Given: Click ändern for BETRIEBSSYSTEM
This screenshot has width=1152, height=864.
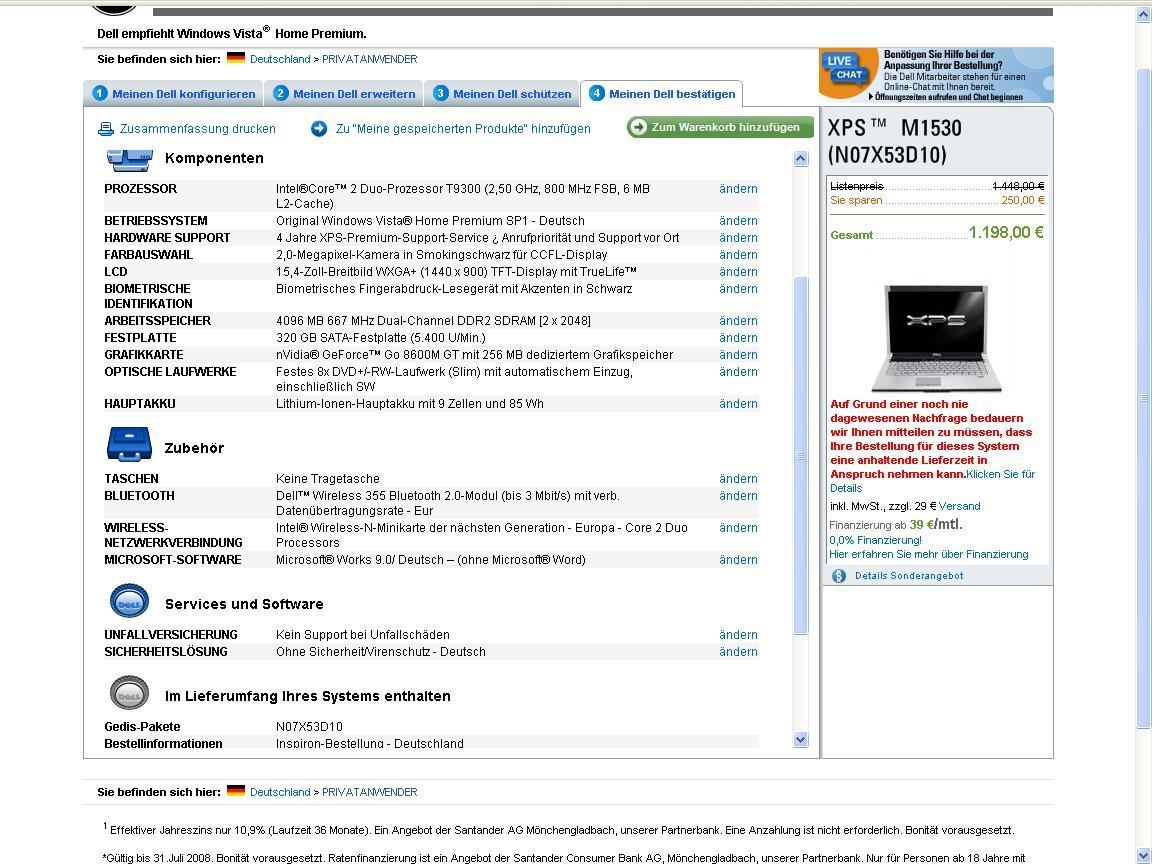Looking at the screenshot, I should 738,221.
